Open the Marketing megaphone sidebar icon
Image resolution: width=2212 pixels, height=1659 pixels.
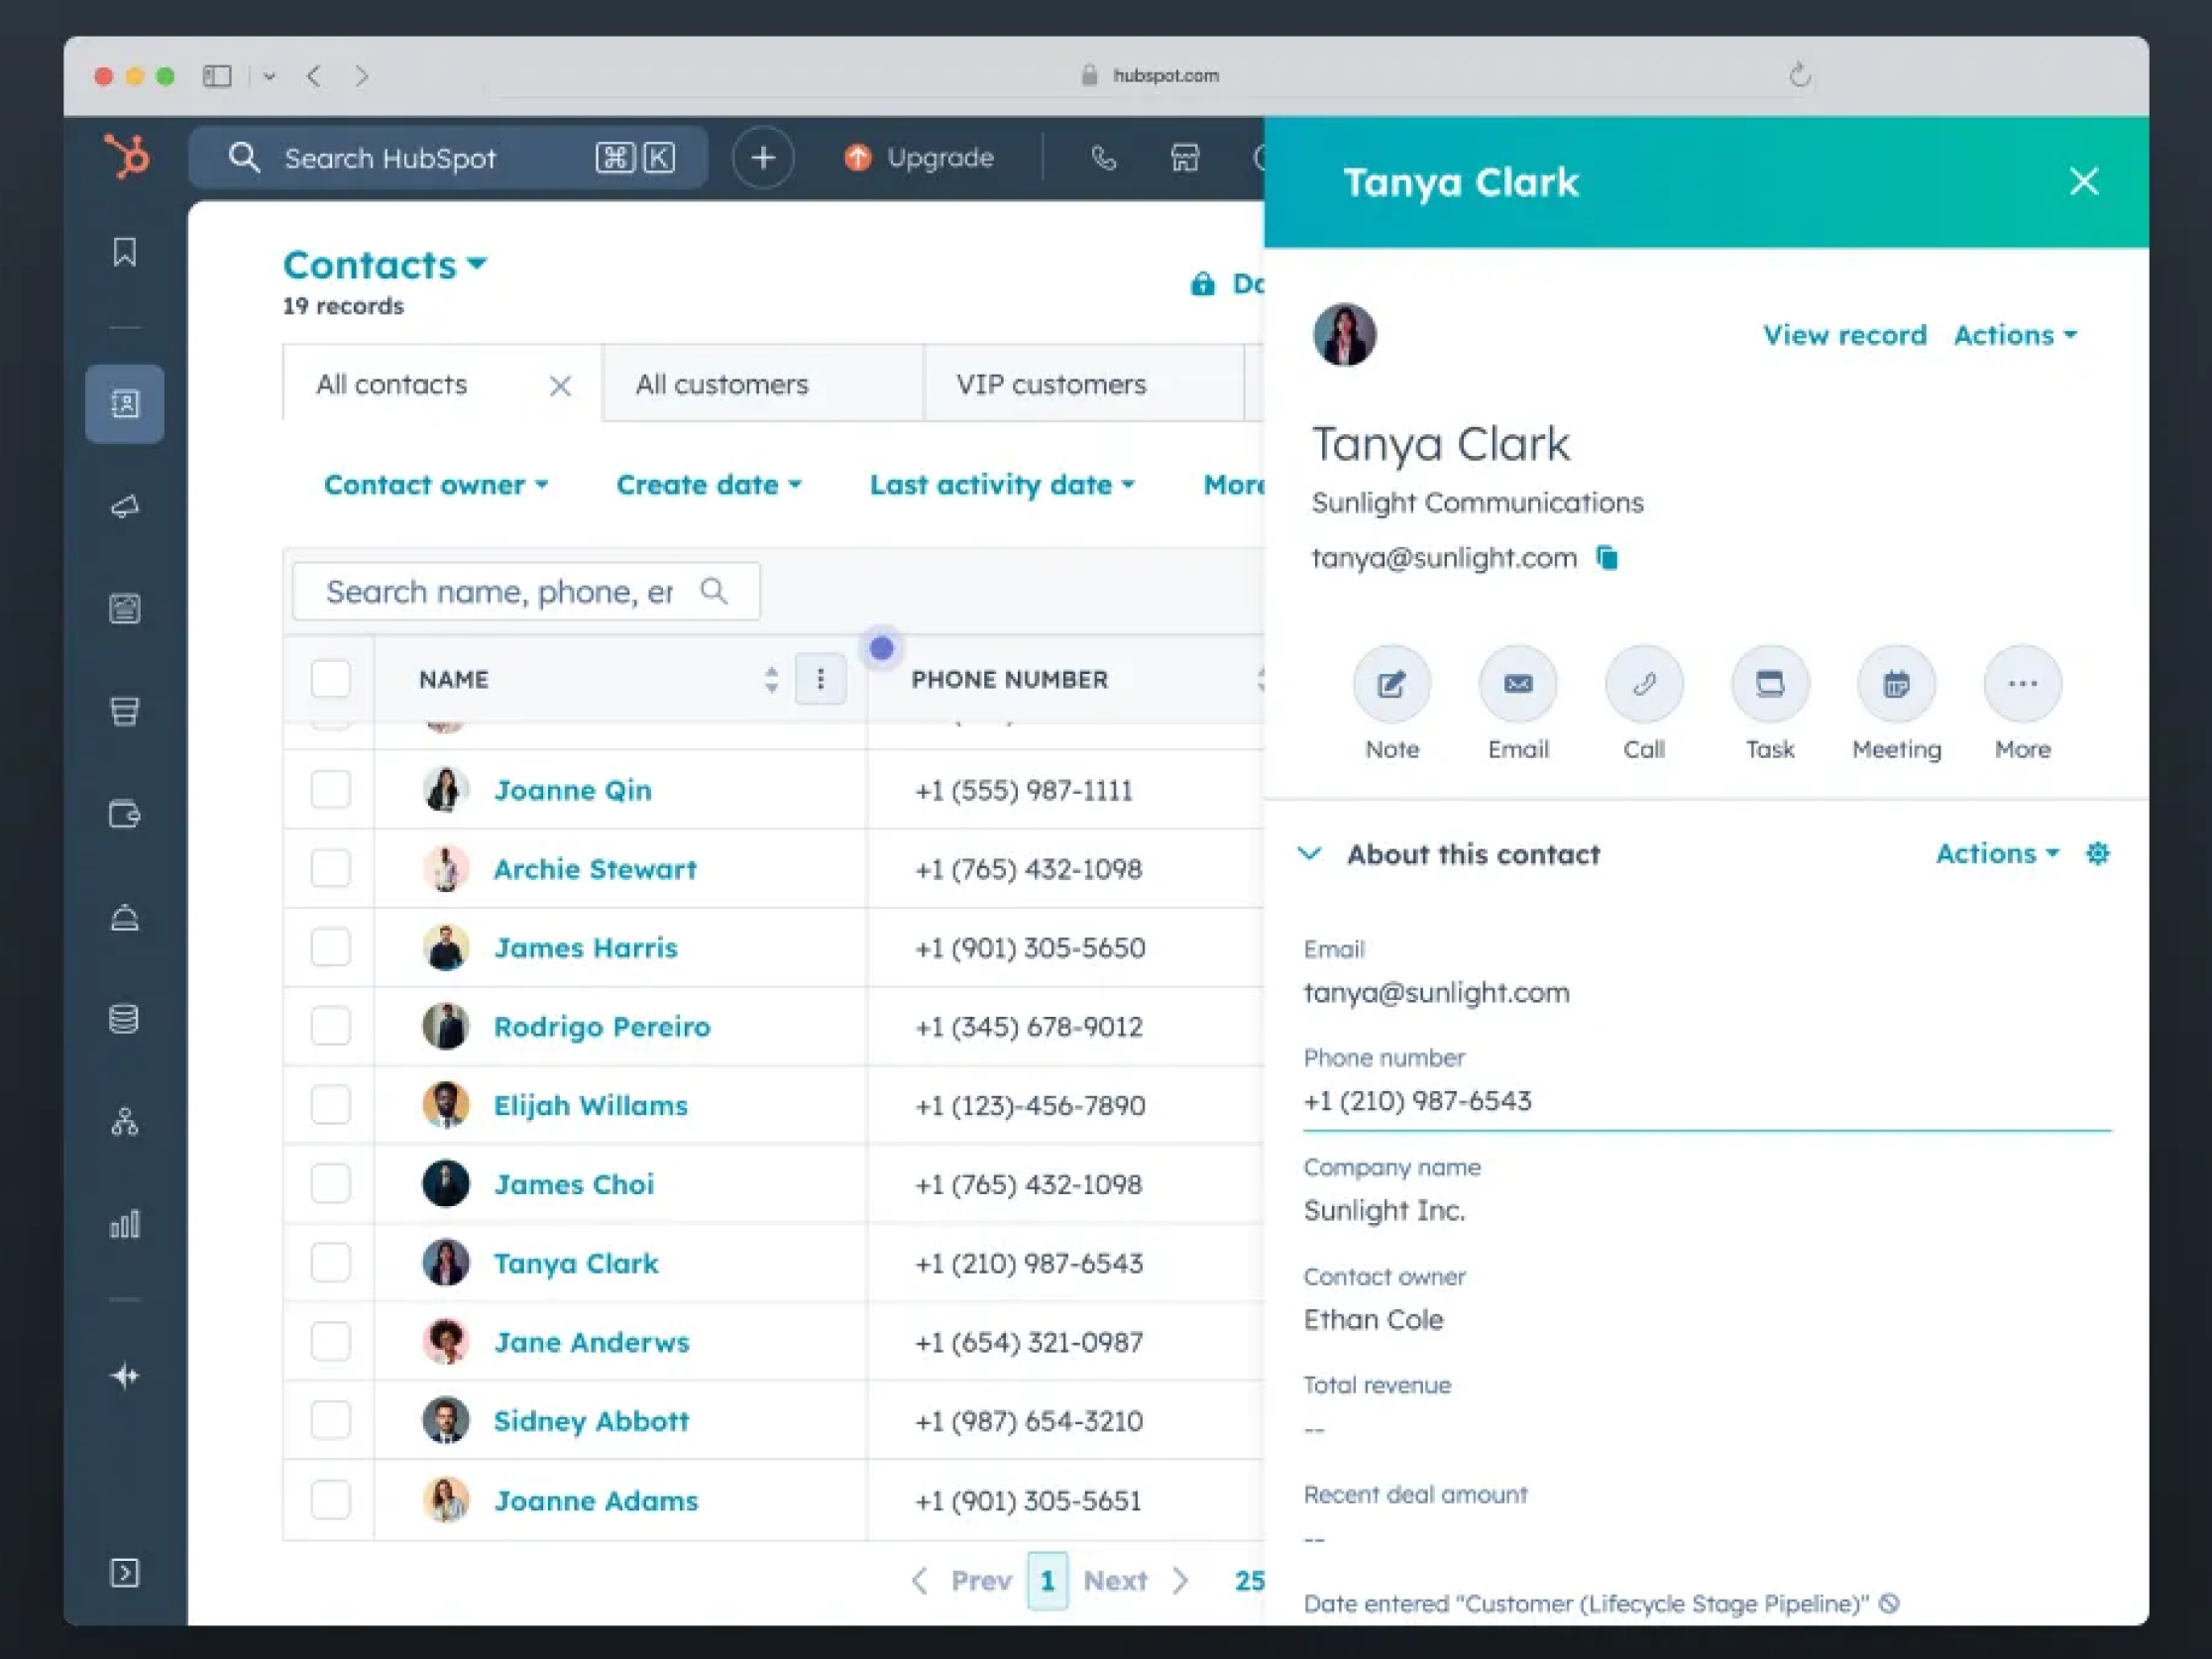[125, 507]
